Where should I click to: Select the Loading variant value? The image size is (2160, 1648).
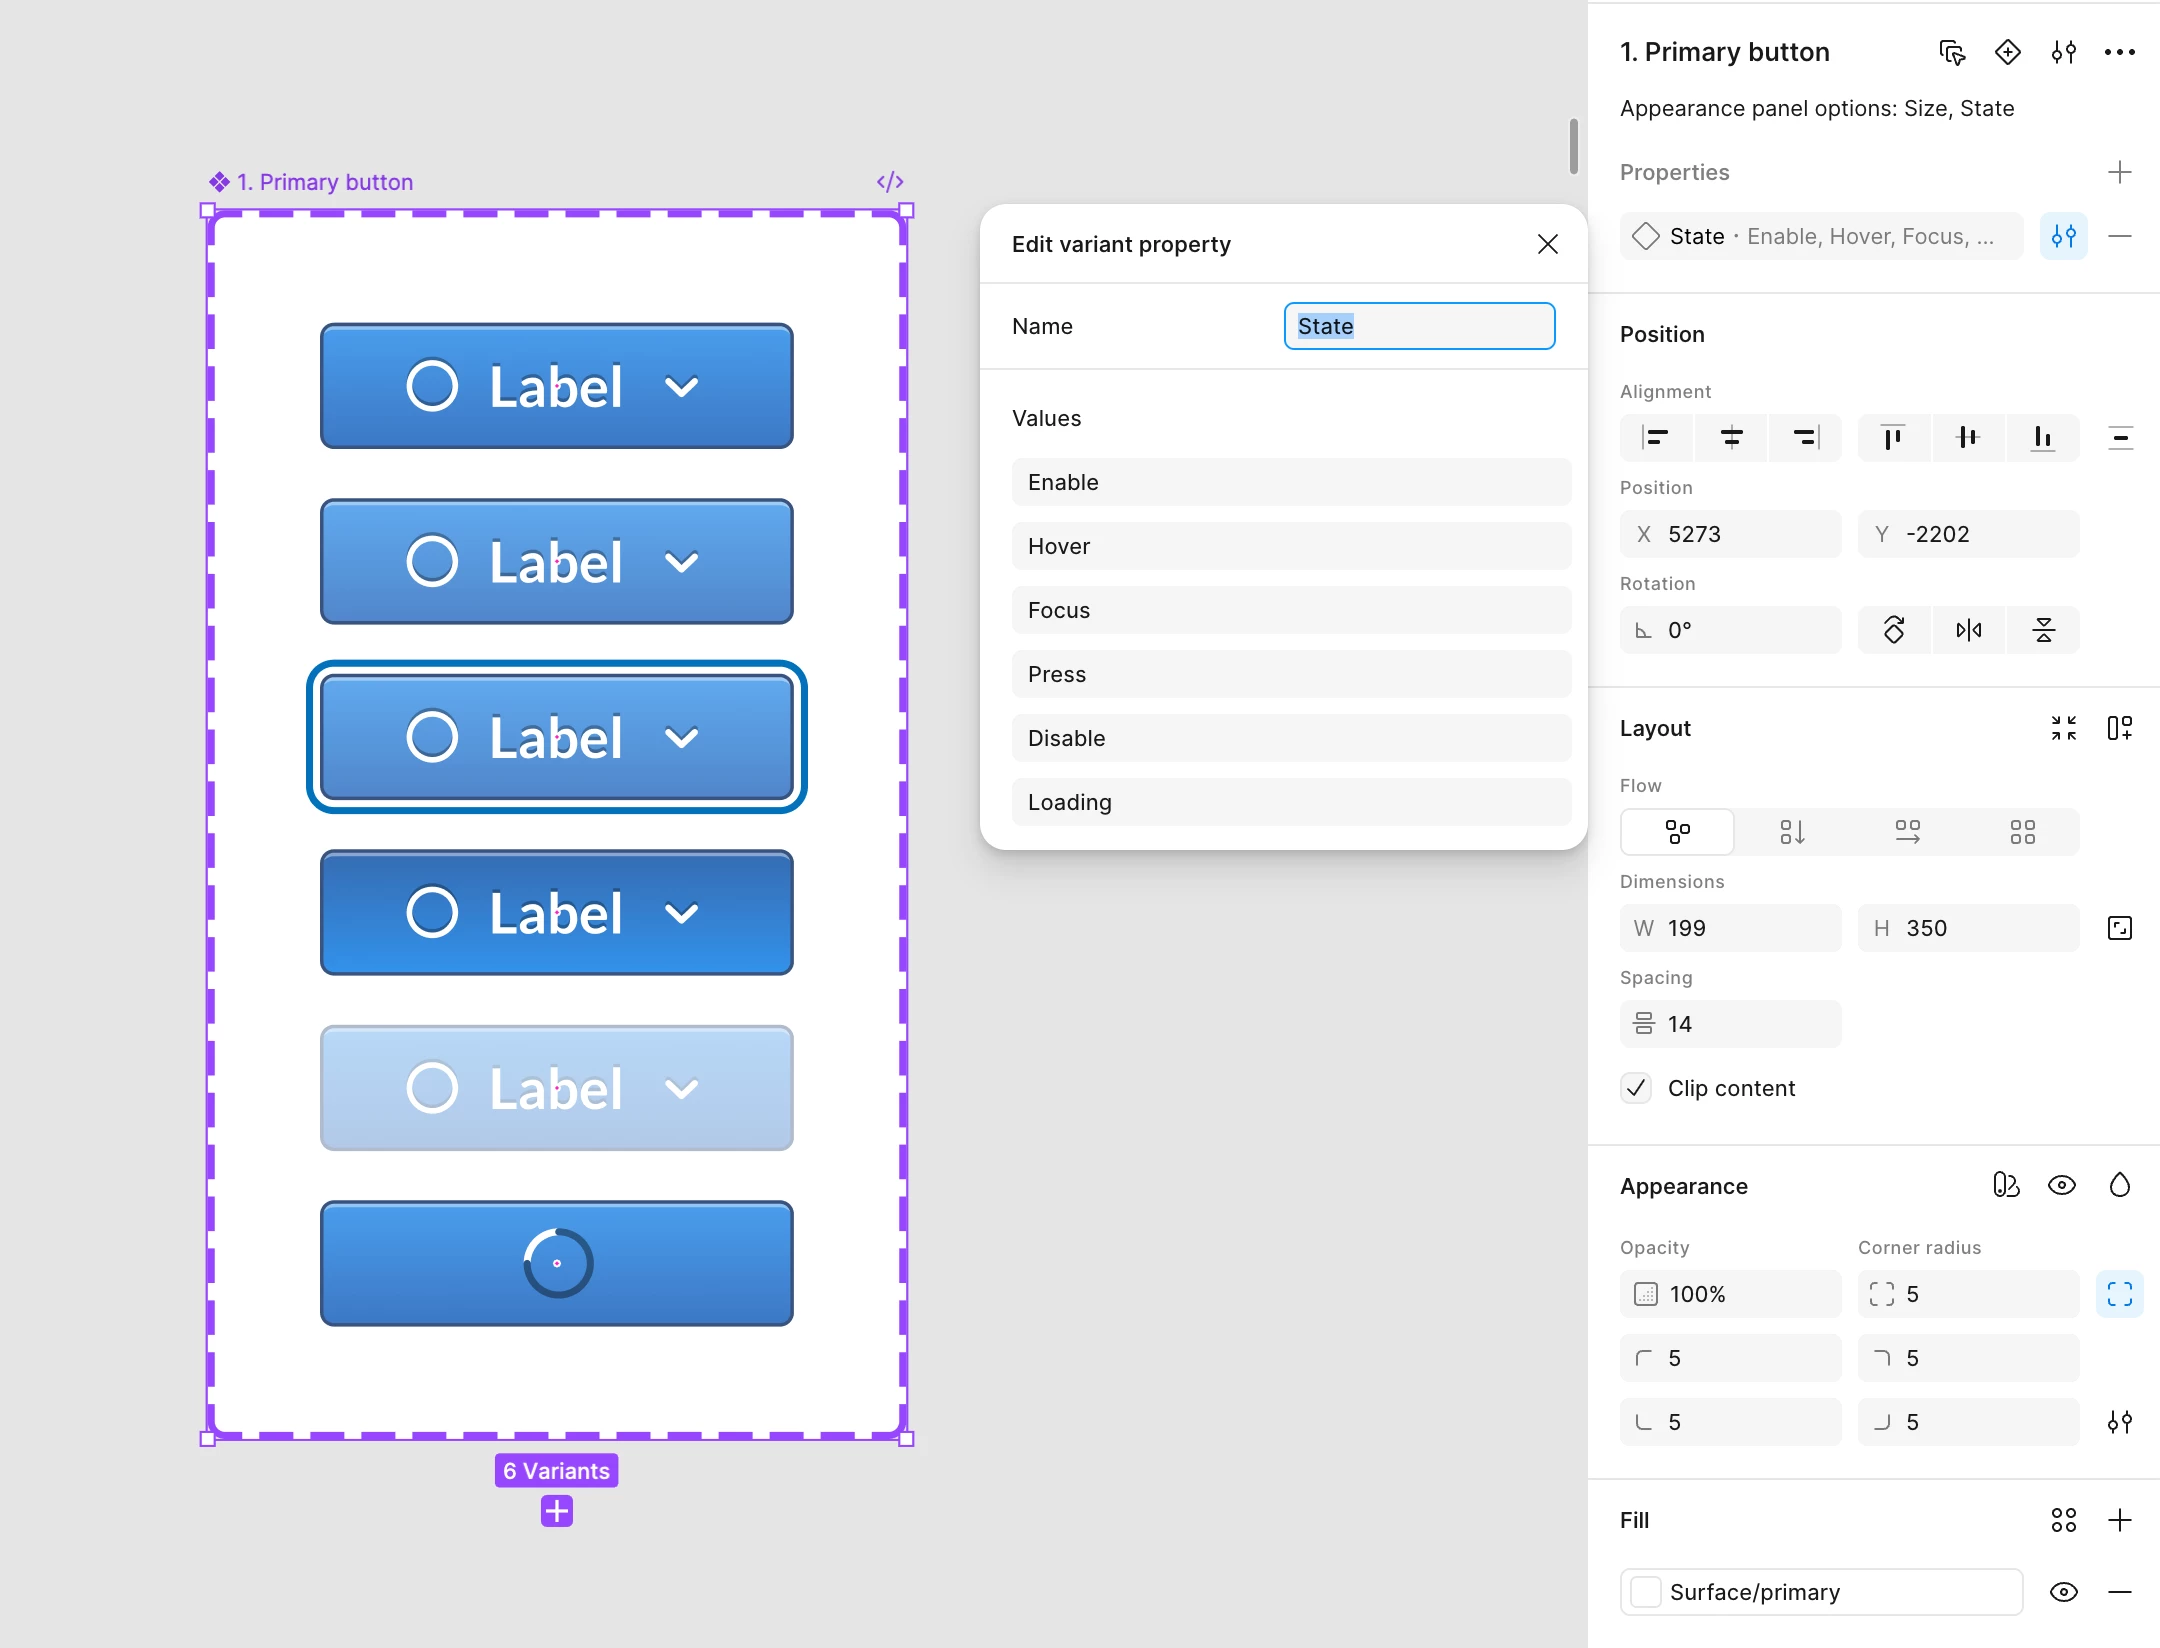[1291, 802]
